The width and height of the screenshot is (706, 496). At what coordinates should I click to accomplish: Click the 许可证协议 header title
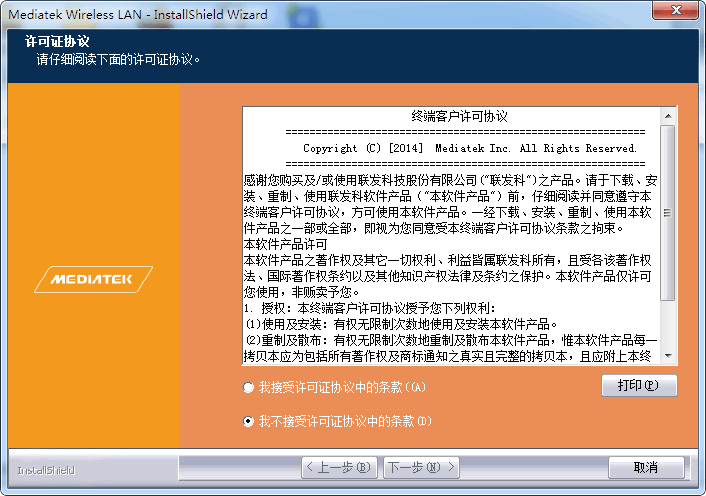click(x=57, y=41)
